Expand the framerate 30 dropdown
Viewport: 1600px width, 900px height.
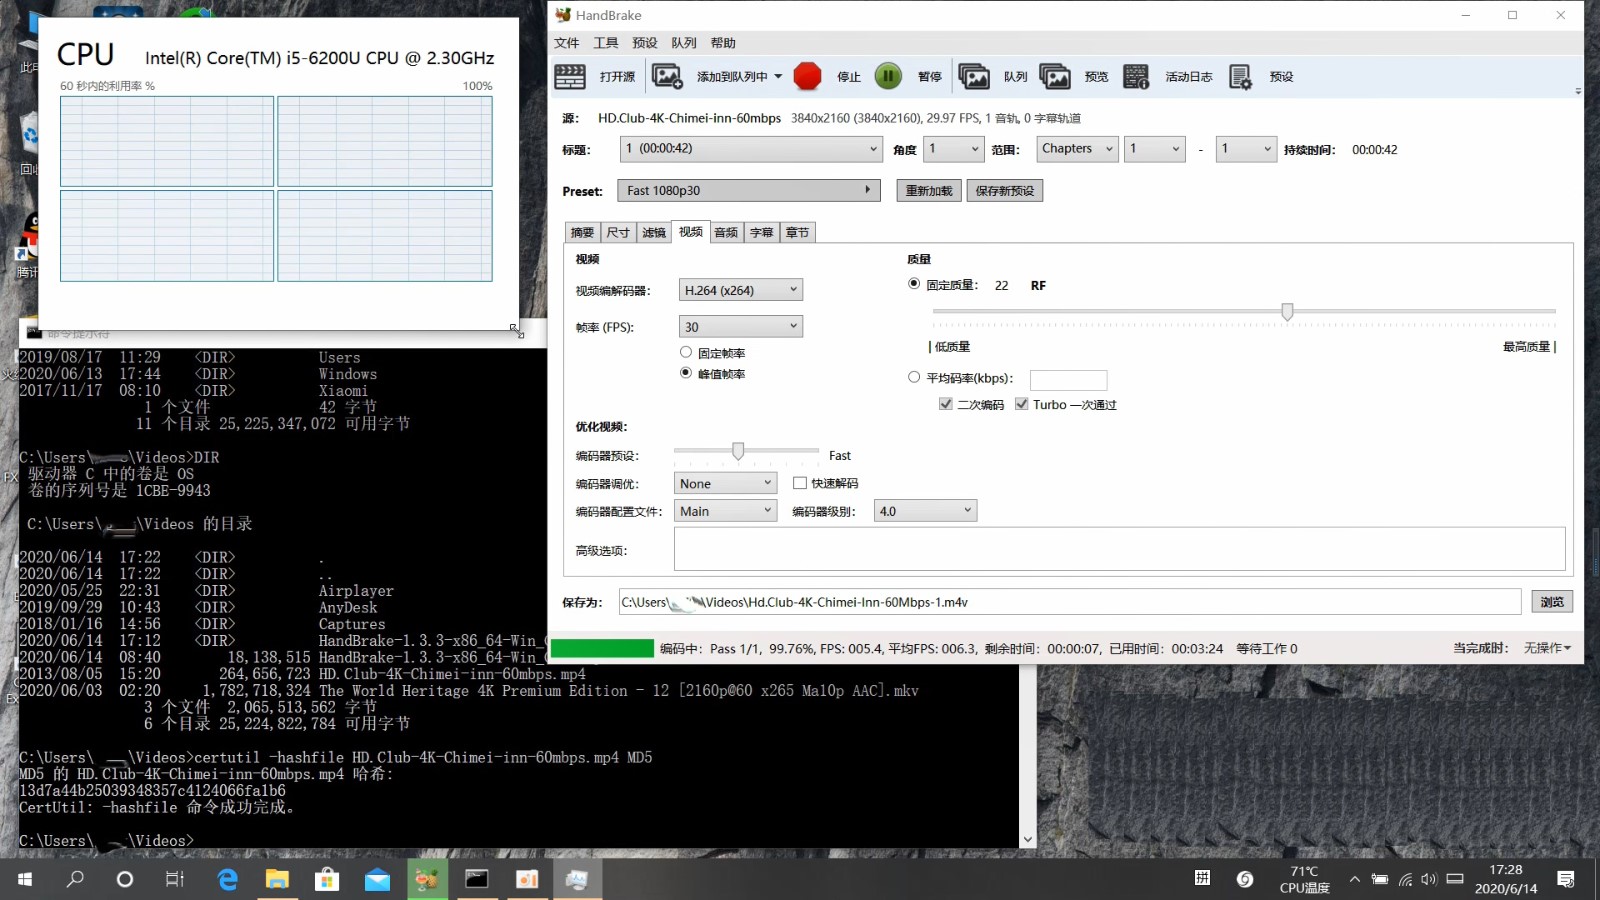click(x=741, y=327)
